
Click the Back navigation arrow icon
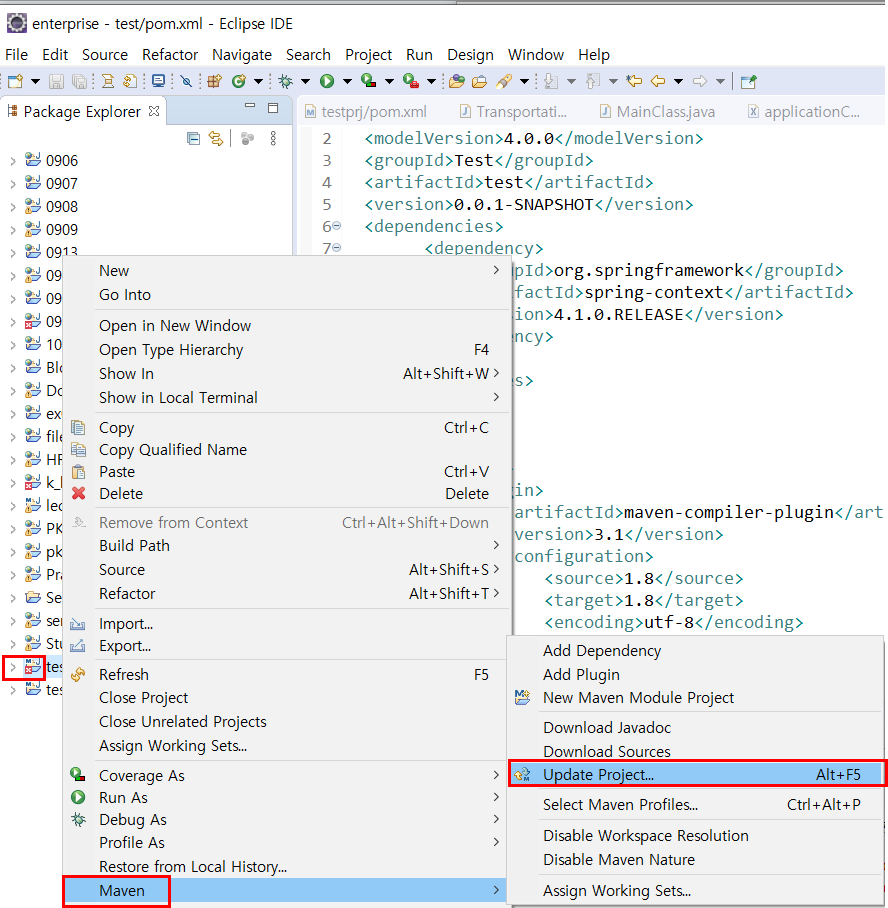coord(658,82)
